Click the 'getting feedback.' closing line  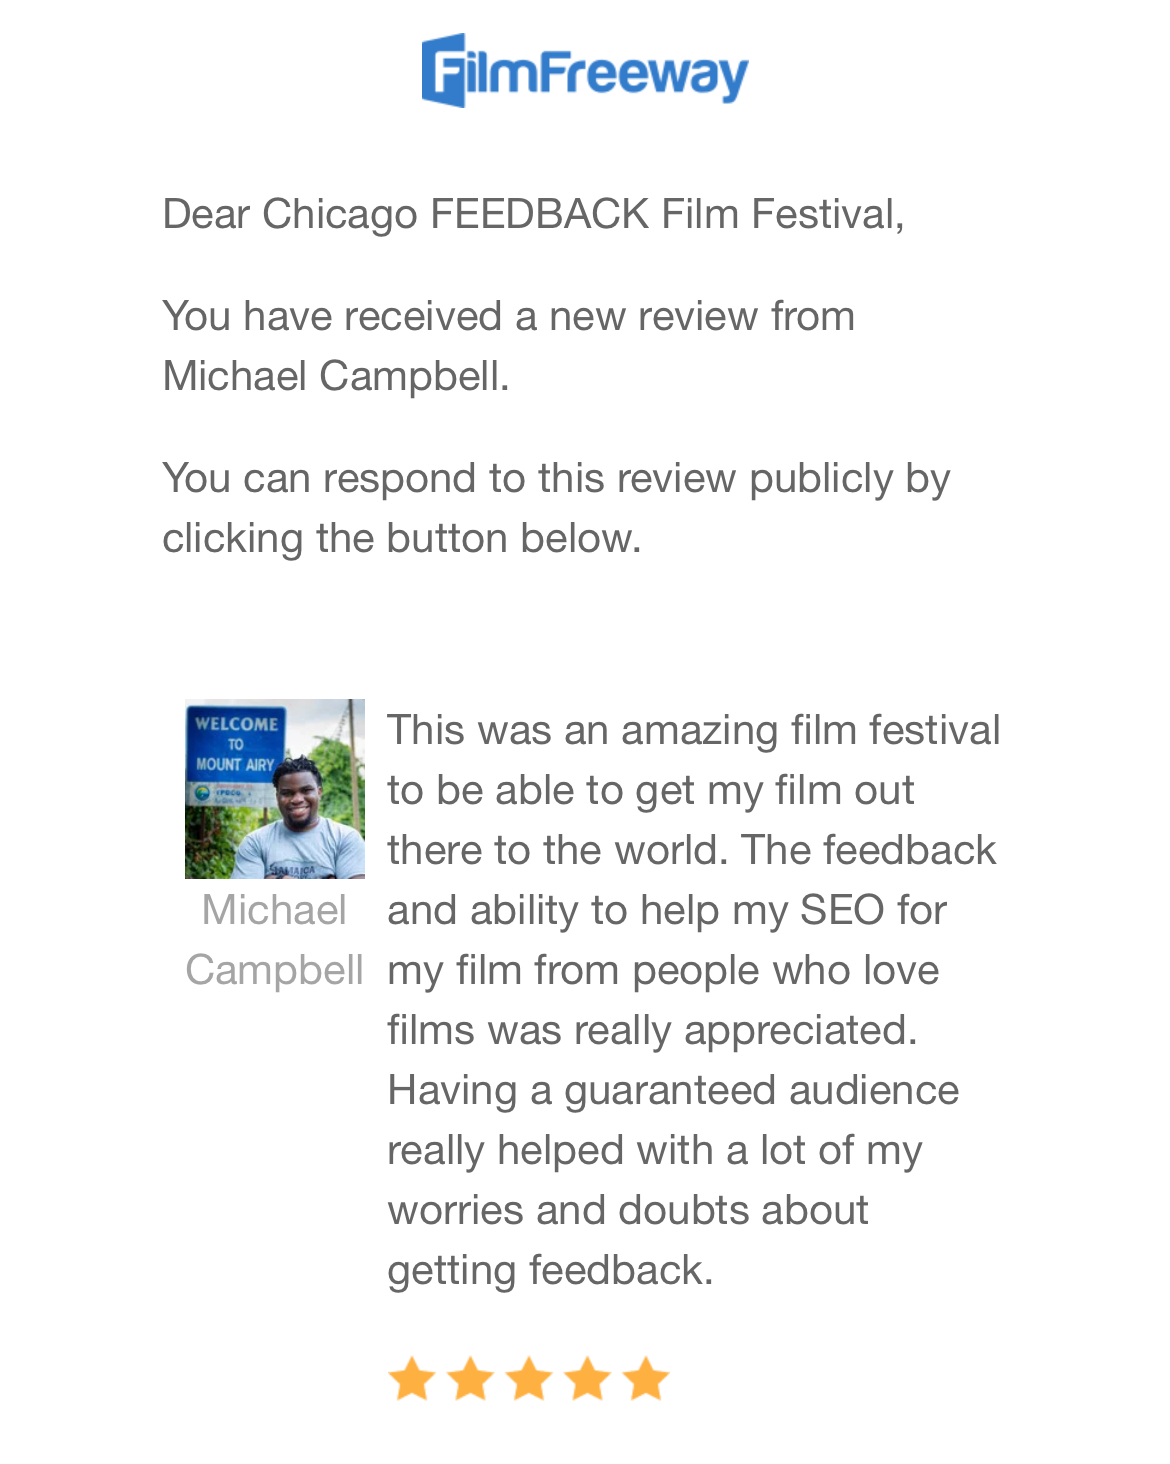[x=550, y=1270]
